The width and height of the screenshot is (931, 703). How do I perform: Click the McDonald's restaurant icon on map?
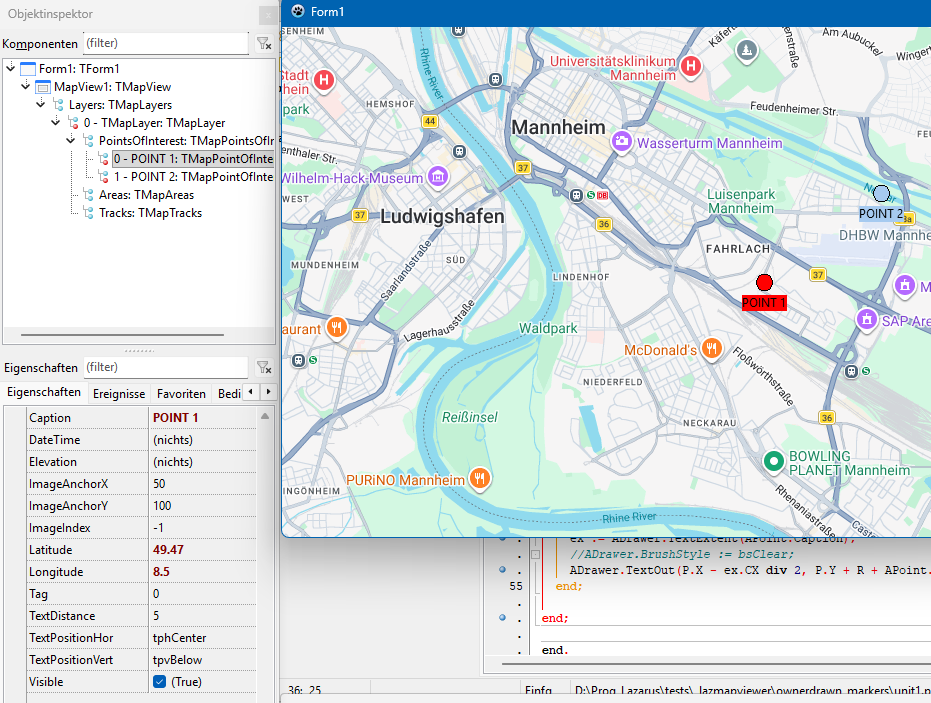click(711, 349)
